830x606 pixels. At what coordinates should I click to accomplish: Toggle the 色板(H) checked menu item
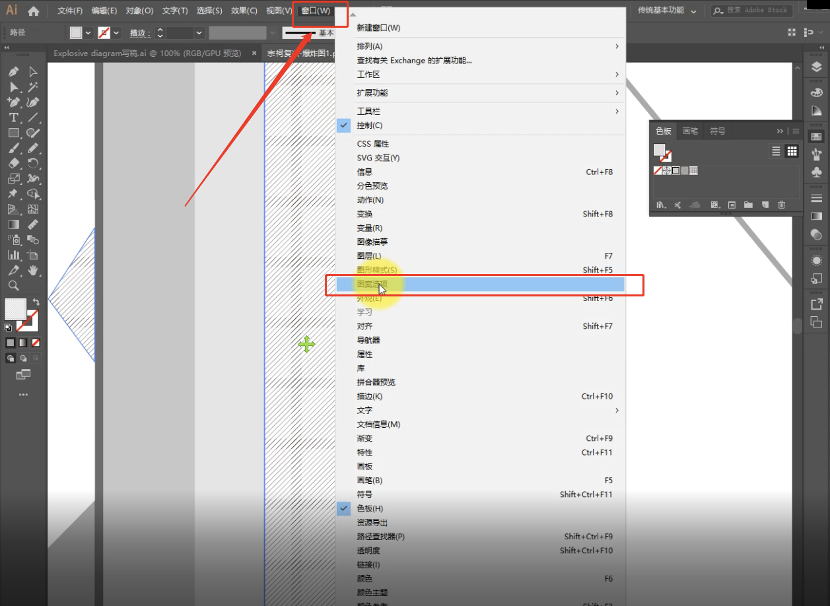[x=481, y=509]
